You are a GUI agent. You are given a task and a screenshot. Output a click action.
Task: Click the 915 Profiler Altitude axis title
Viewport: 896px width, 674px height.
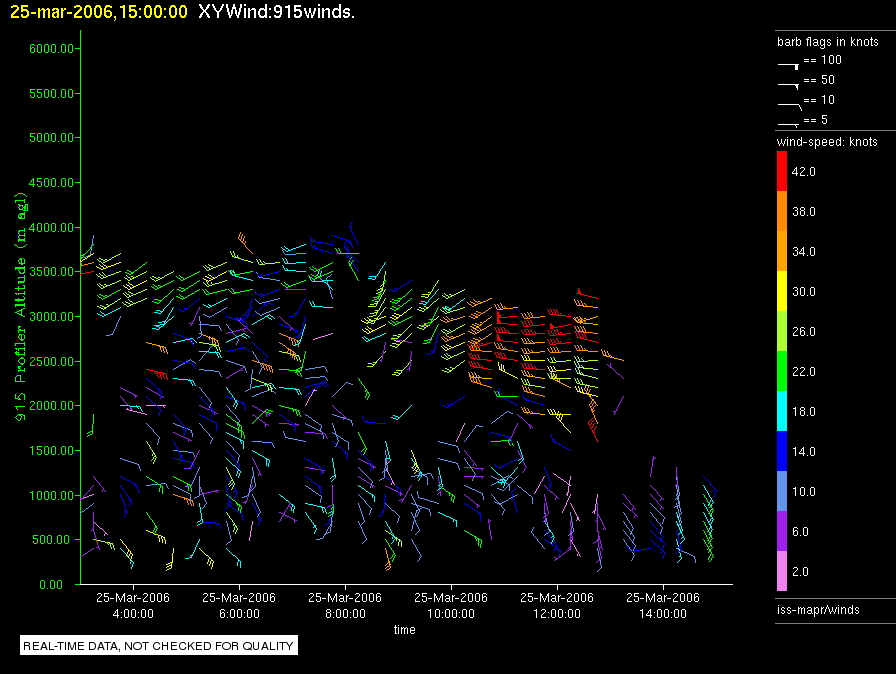coord(20,315)
